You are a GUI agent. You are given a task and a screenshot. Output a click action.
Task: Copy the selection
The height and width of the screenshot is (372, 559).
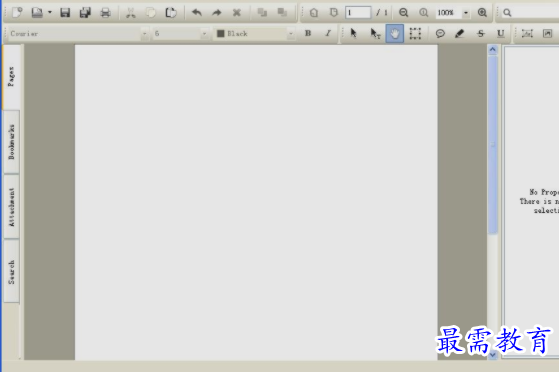[x=151, y=13]
